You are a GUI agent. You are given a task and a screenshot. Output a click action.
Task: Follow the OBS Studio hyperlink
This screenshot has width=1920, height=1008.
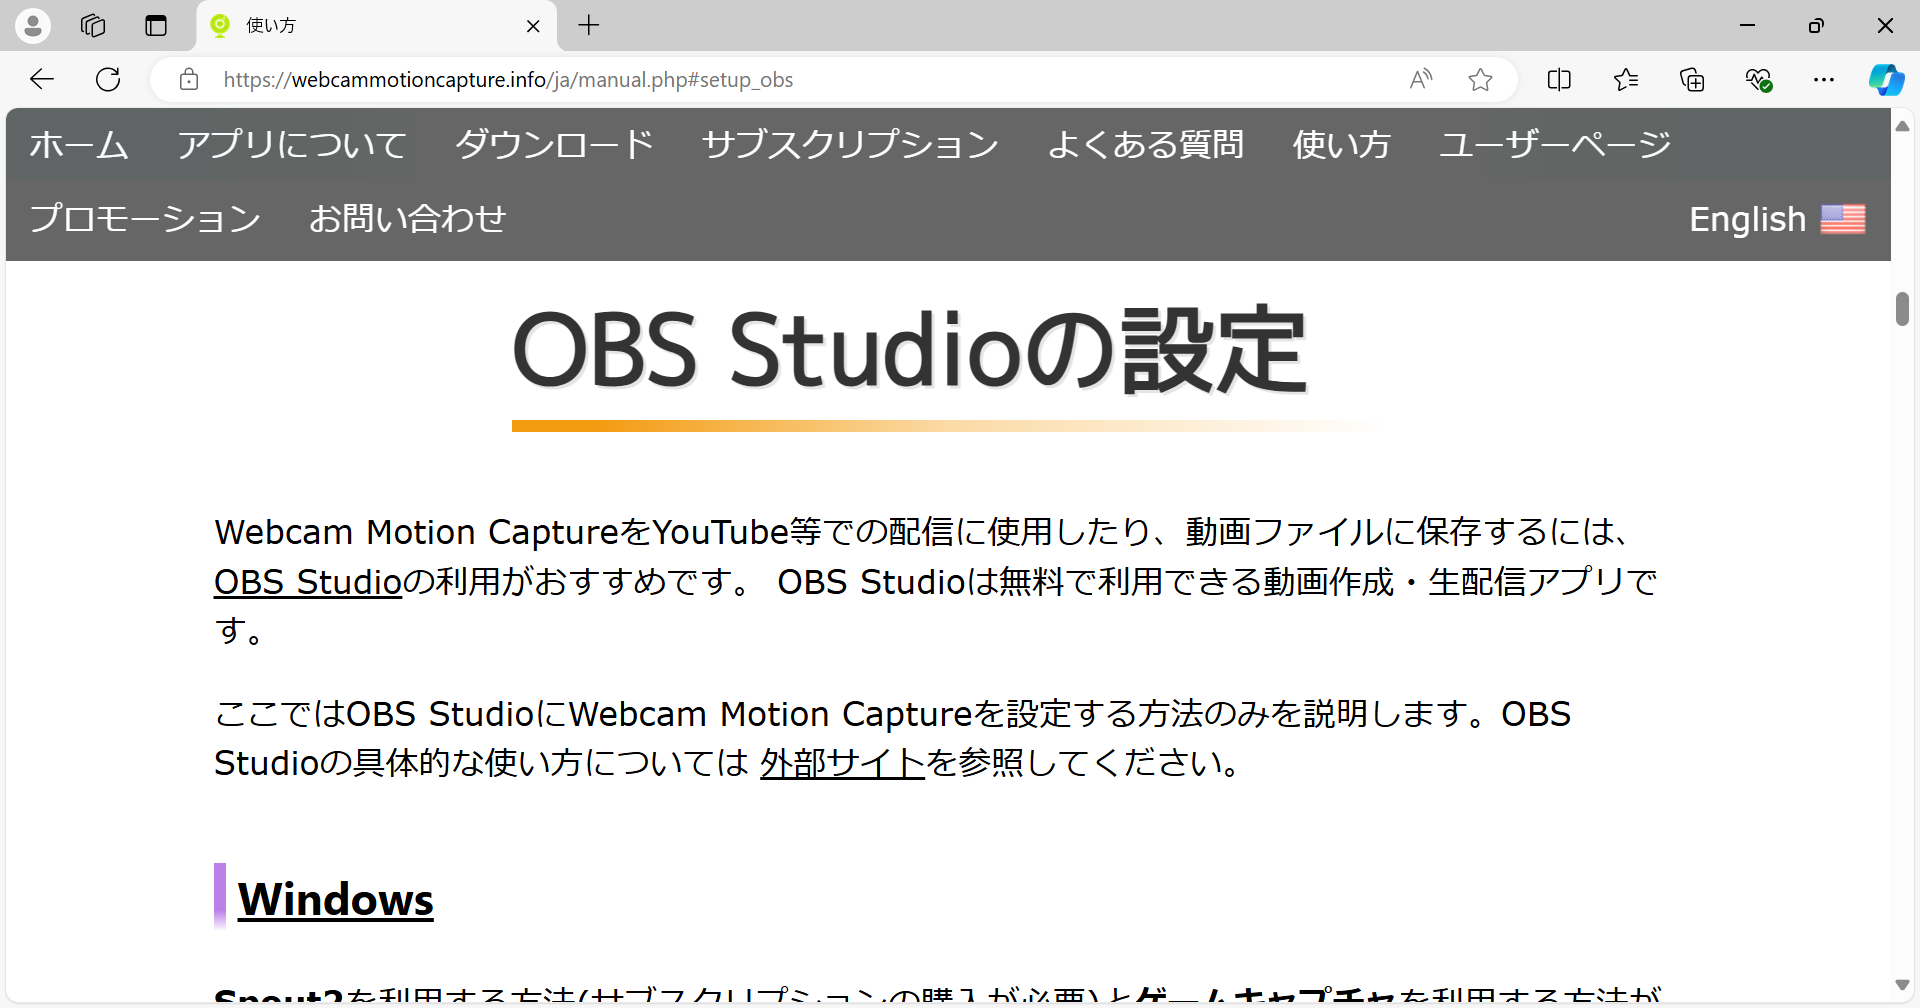pyautogui.click(x=308, y=582)
